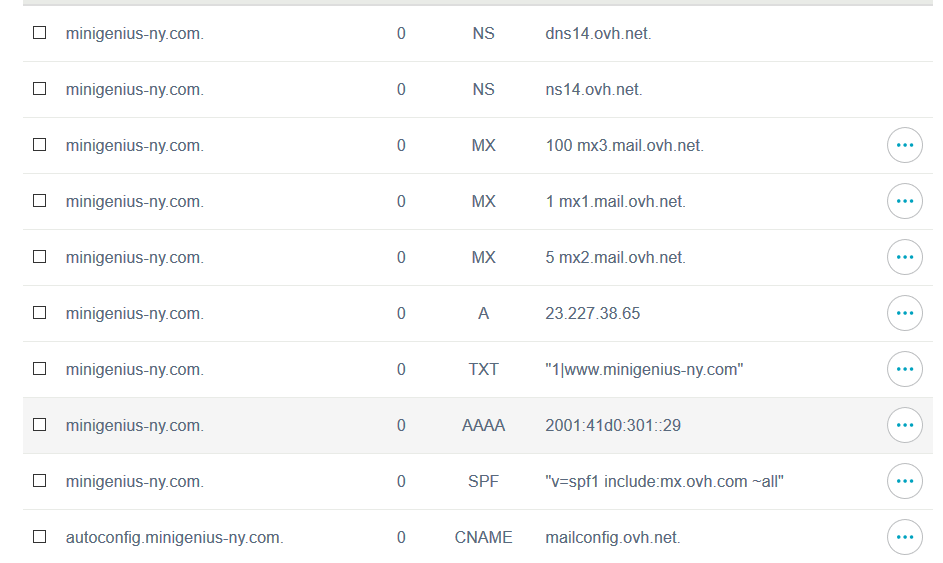This screenshot has width=943, height=563.
Task: Tick the checkbox for the TXT record
Action: click(x=40, y=369)
